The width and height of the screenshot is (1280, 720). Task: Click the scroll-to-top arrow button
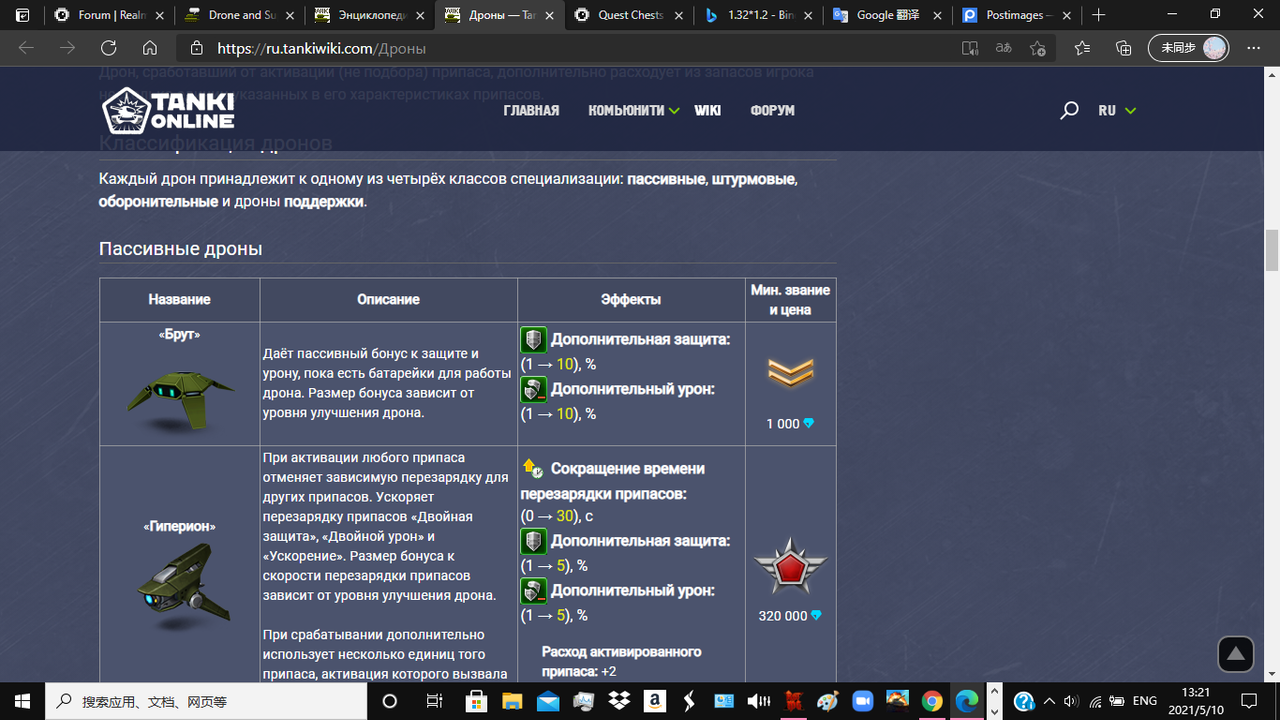click(1236, 654)
